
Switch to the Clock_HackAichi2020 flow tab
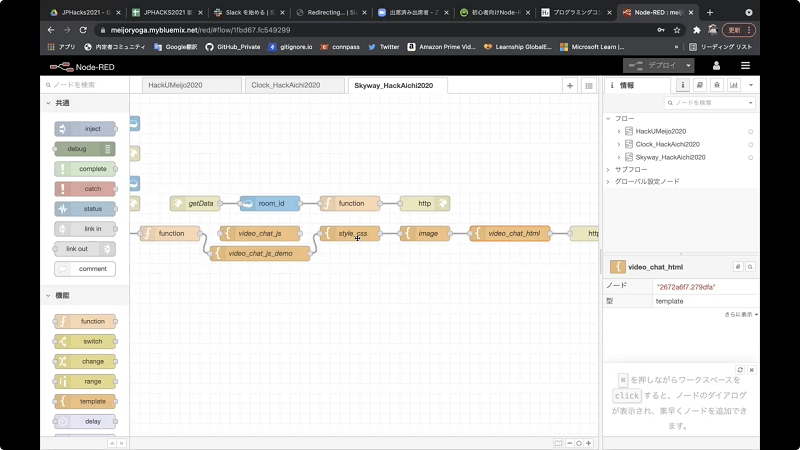coord(285,86)
